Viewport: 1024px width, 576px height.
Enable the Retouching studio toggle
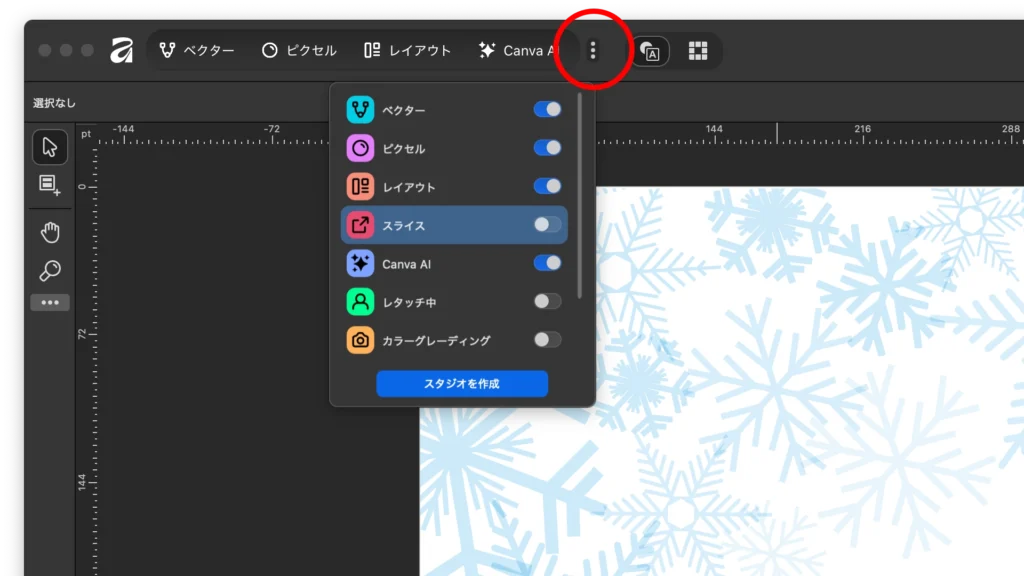(x=547, y=301)
